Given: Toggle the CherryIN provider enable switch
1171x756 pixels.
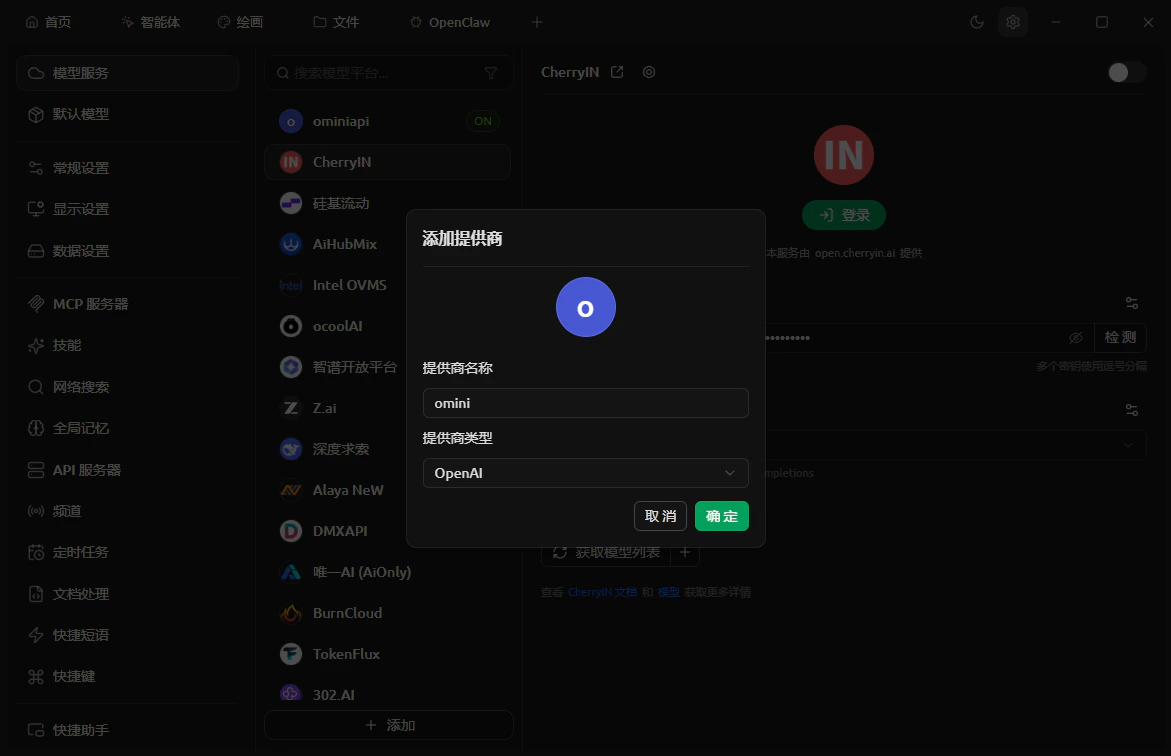Looking at the screenshot, I should point(1127,72).
